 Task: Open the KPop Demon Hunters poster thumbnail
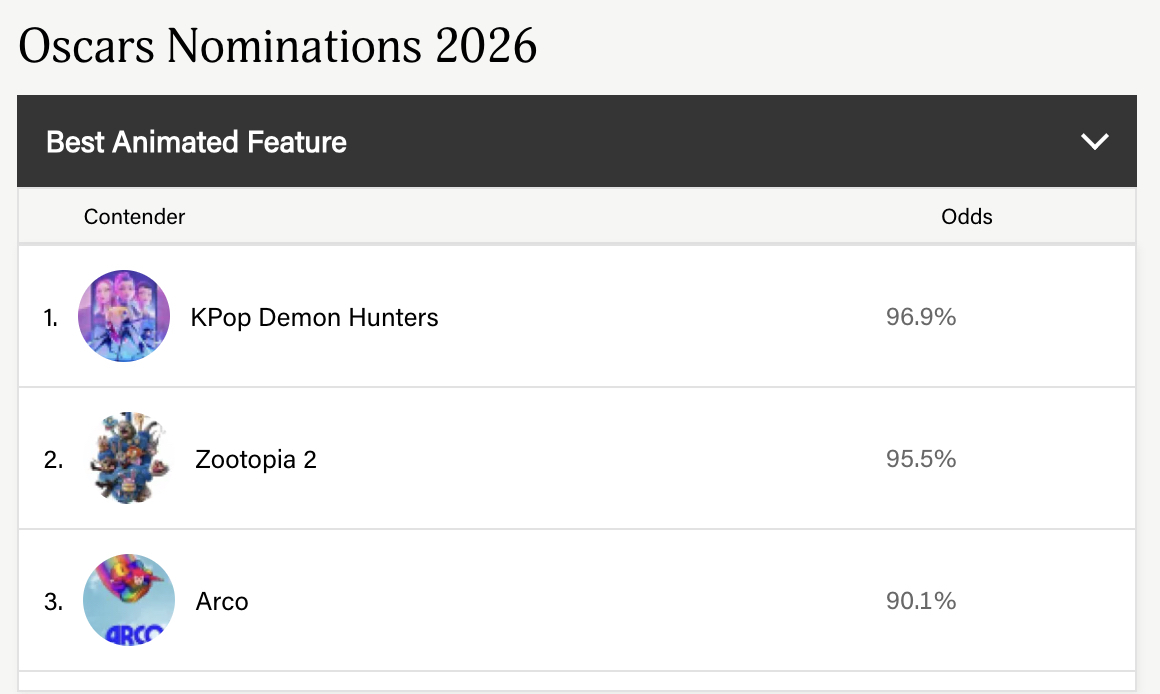pyautogui.click(x=124, y=316)
